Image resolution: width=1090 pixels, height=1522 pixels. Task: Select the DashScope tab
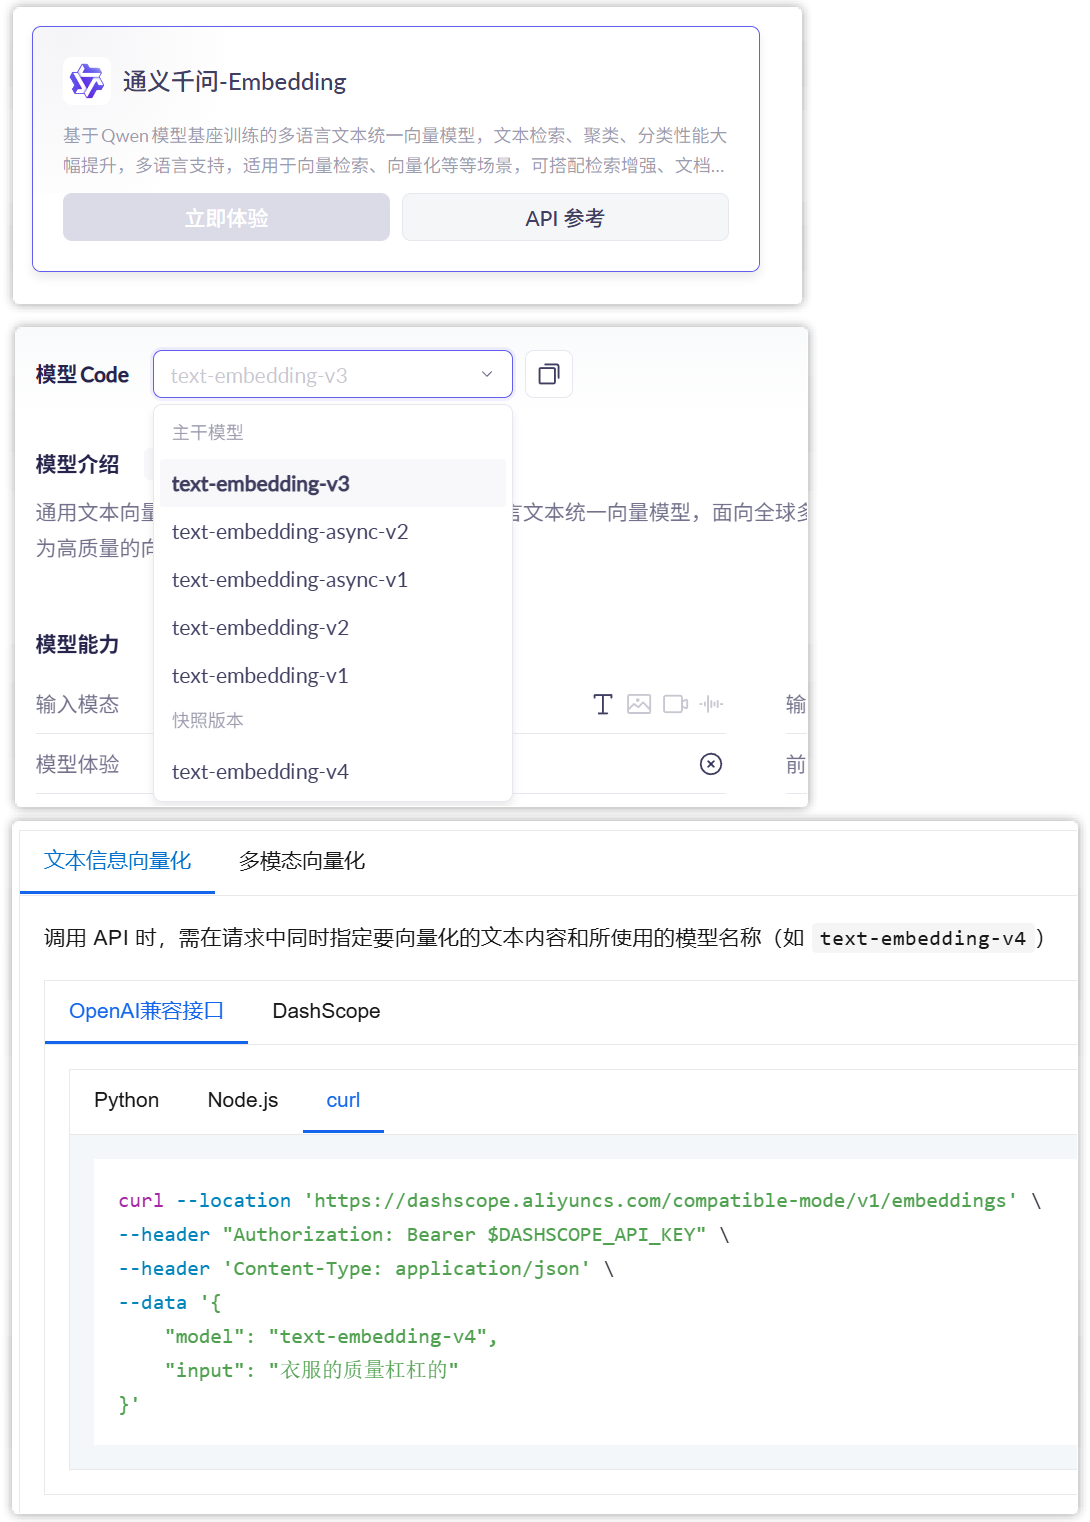(x=326, y=1011)
